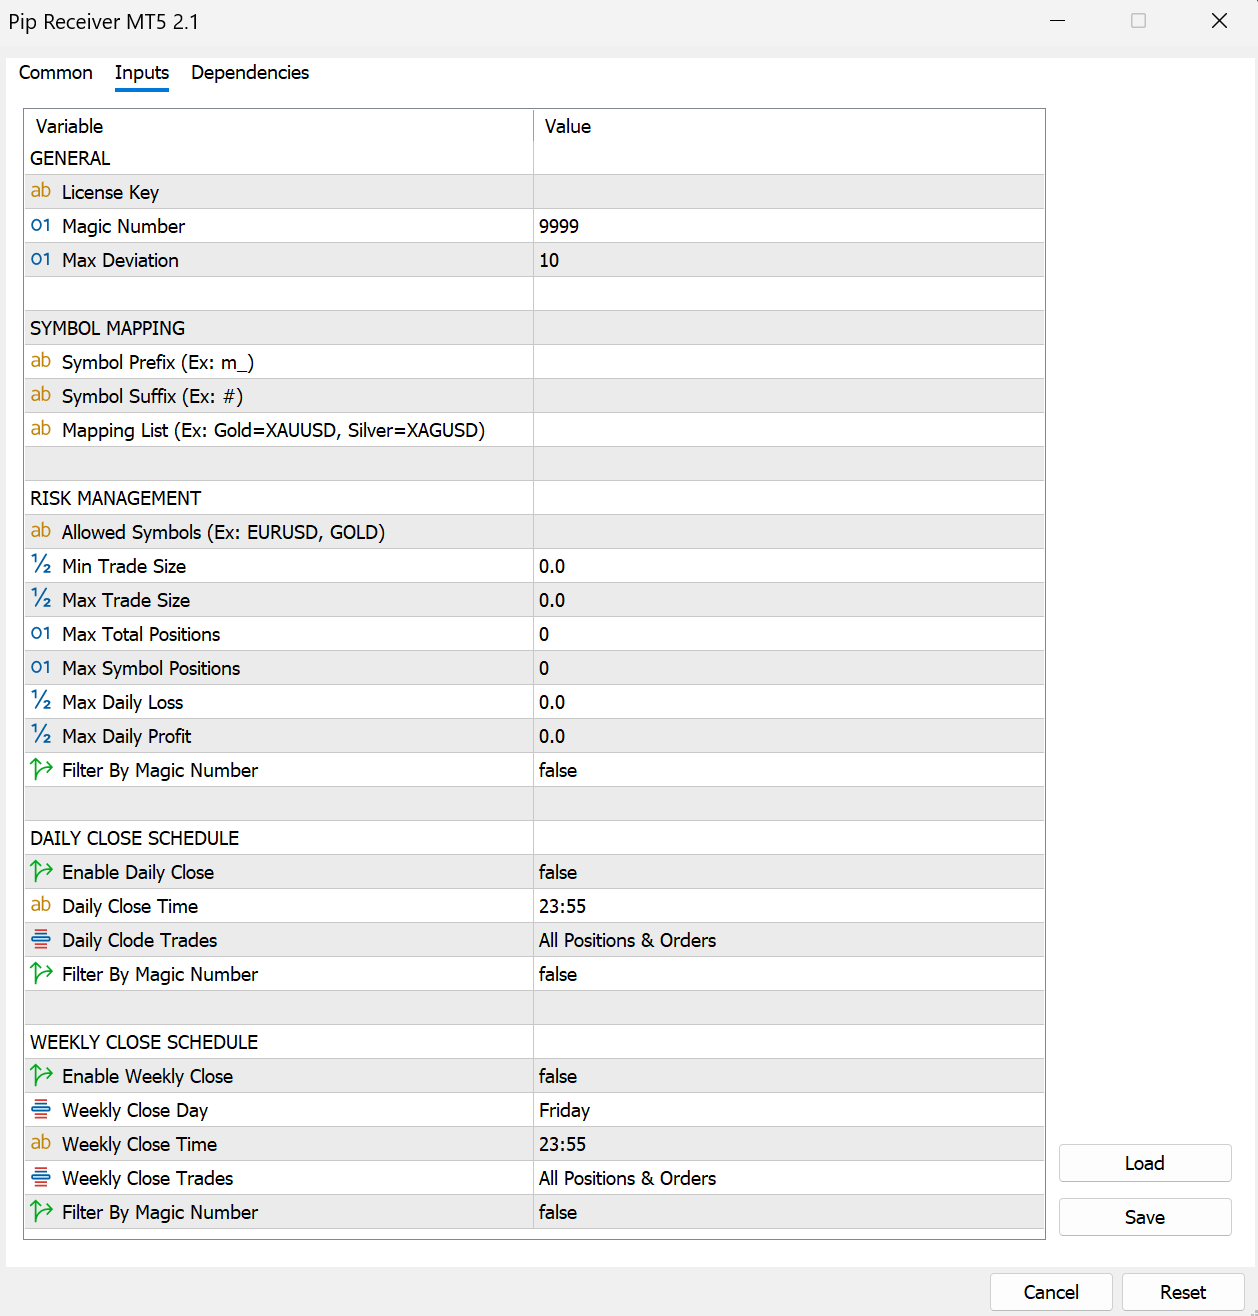The height and width of the screenshot is (1316, 1258).
Task: Open Weekly Close Day dropdown showing Friday
Action: pos(788,1110)
